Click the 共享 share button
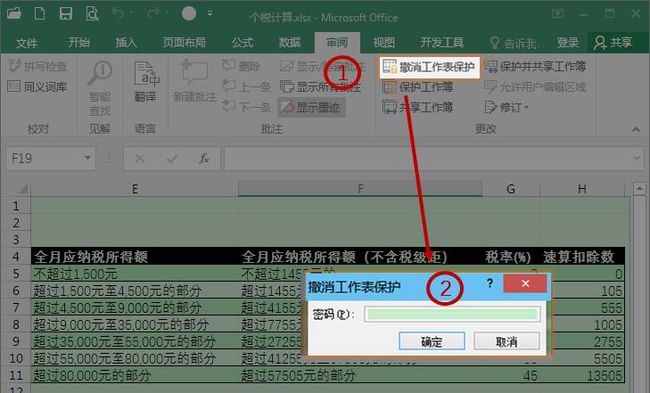This screenshot has height=393, width=650. [613, 42]
